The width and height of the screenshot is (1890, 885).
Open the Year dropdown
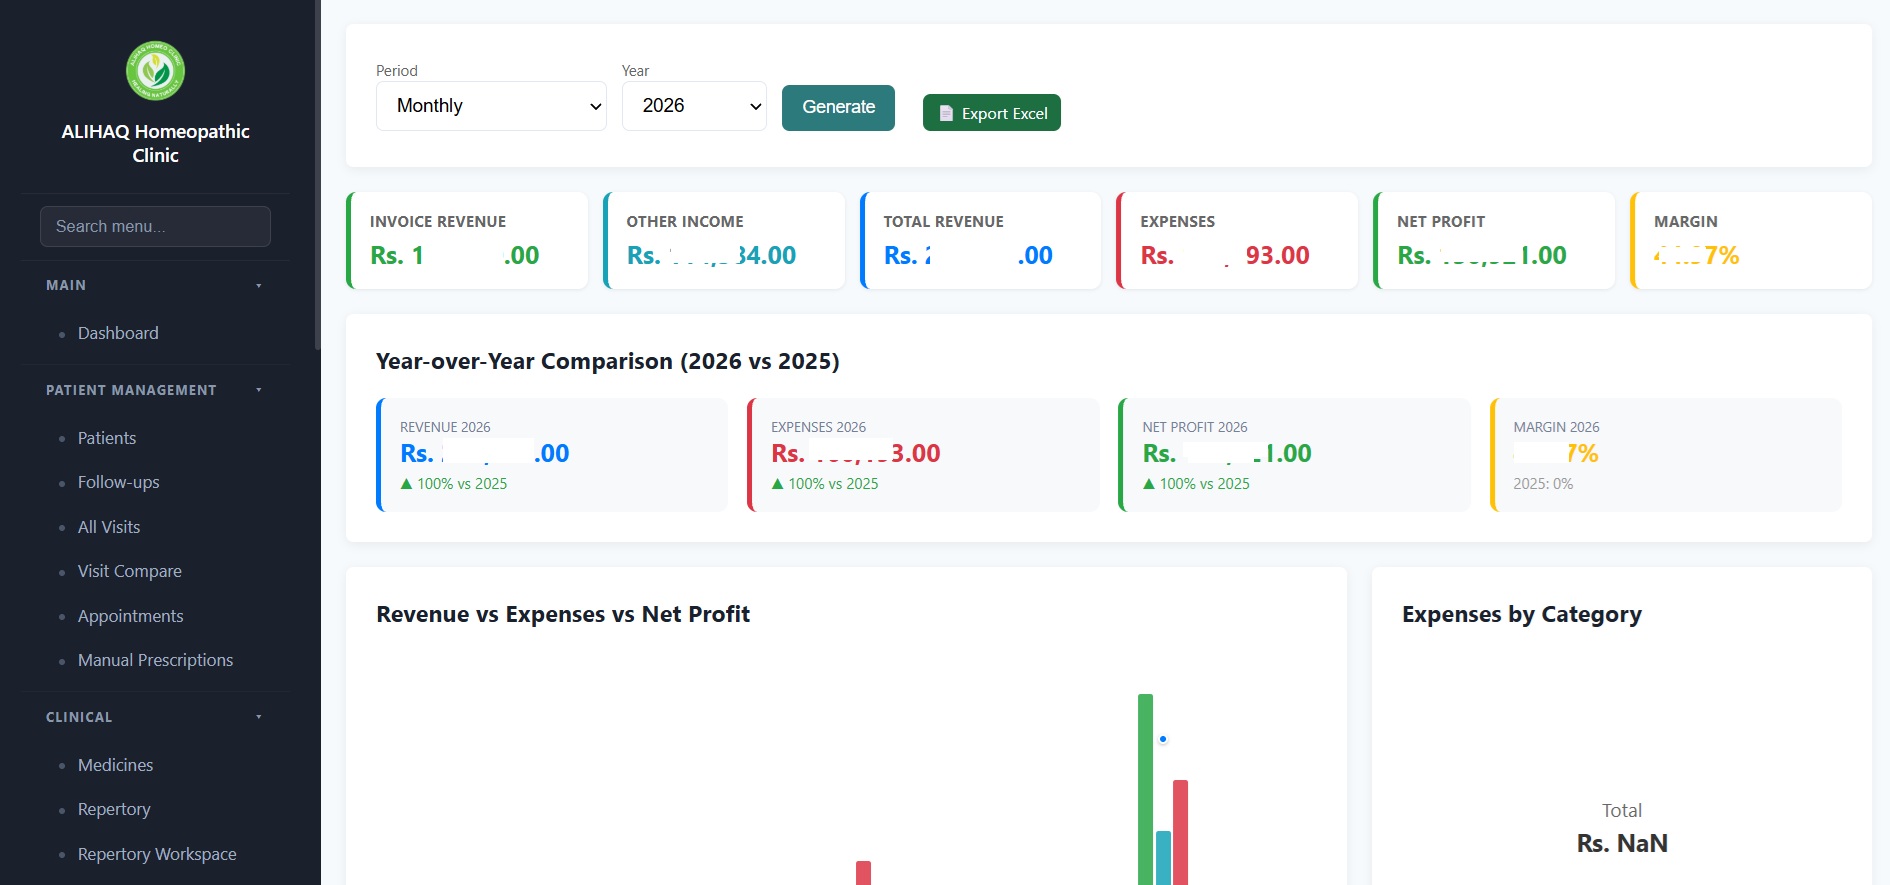(x=694, y=106)
